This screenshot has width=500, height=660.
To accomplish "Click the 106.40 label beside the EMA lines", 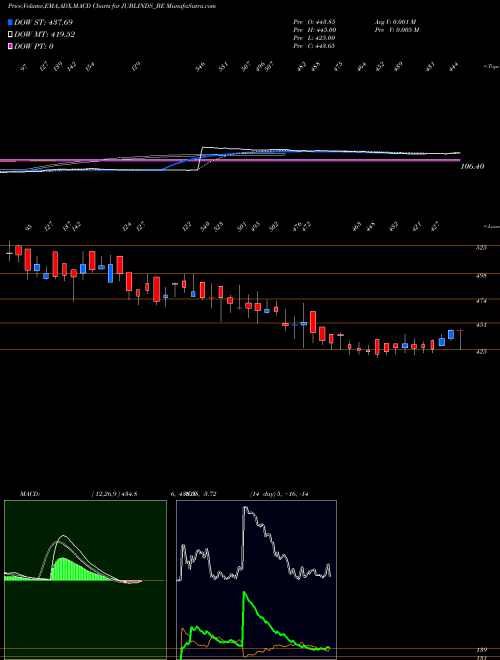I will 472,167.
